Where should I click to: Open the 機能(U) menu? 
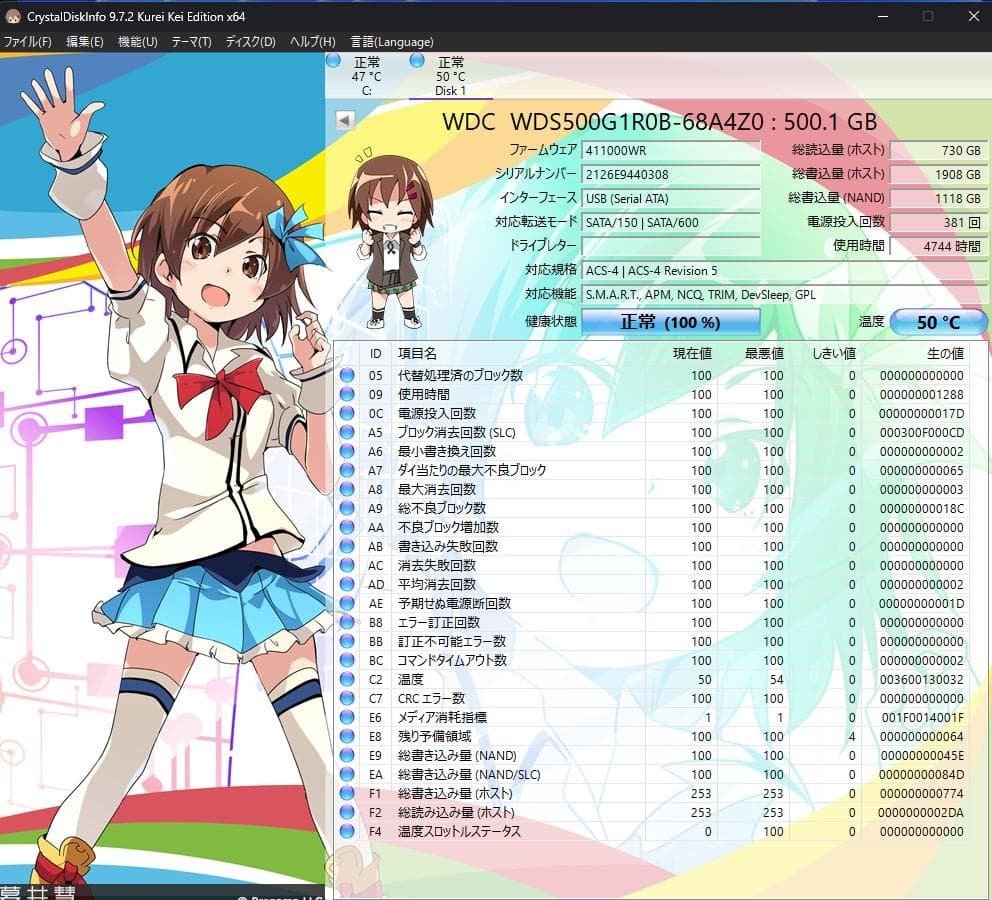pos(137,42)
